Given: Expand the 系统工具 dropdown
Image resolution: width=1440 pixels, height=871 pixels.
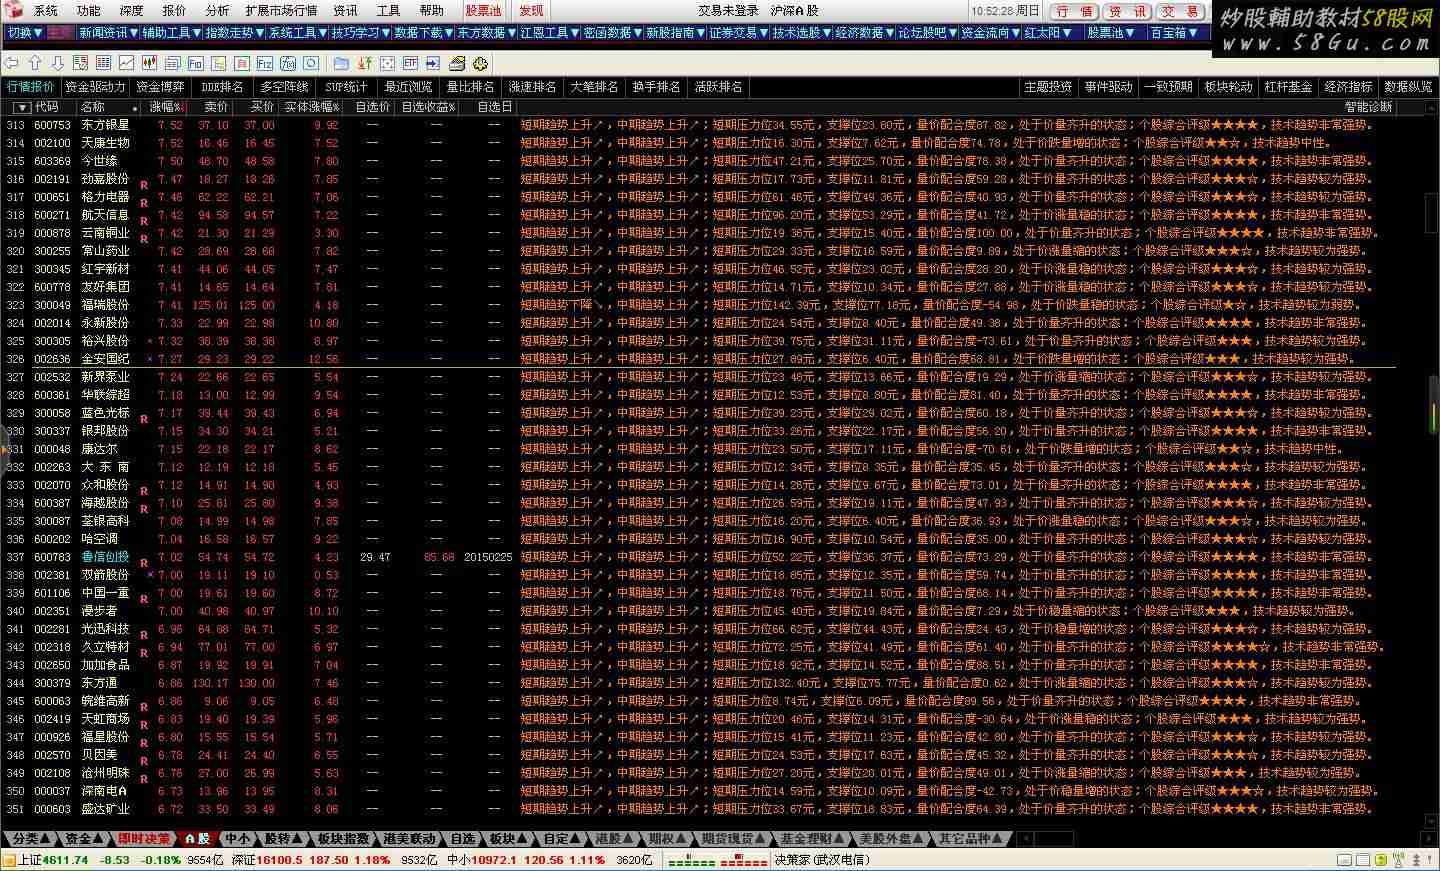Looking at the screenshot, I should pyautogui.click(x=297, y=33).
